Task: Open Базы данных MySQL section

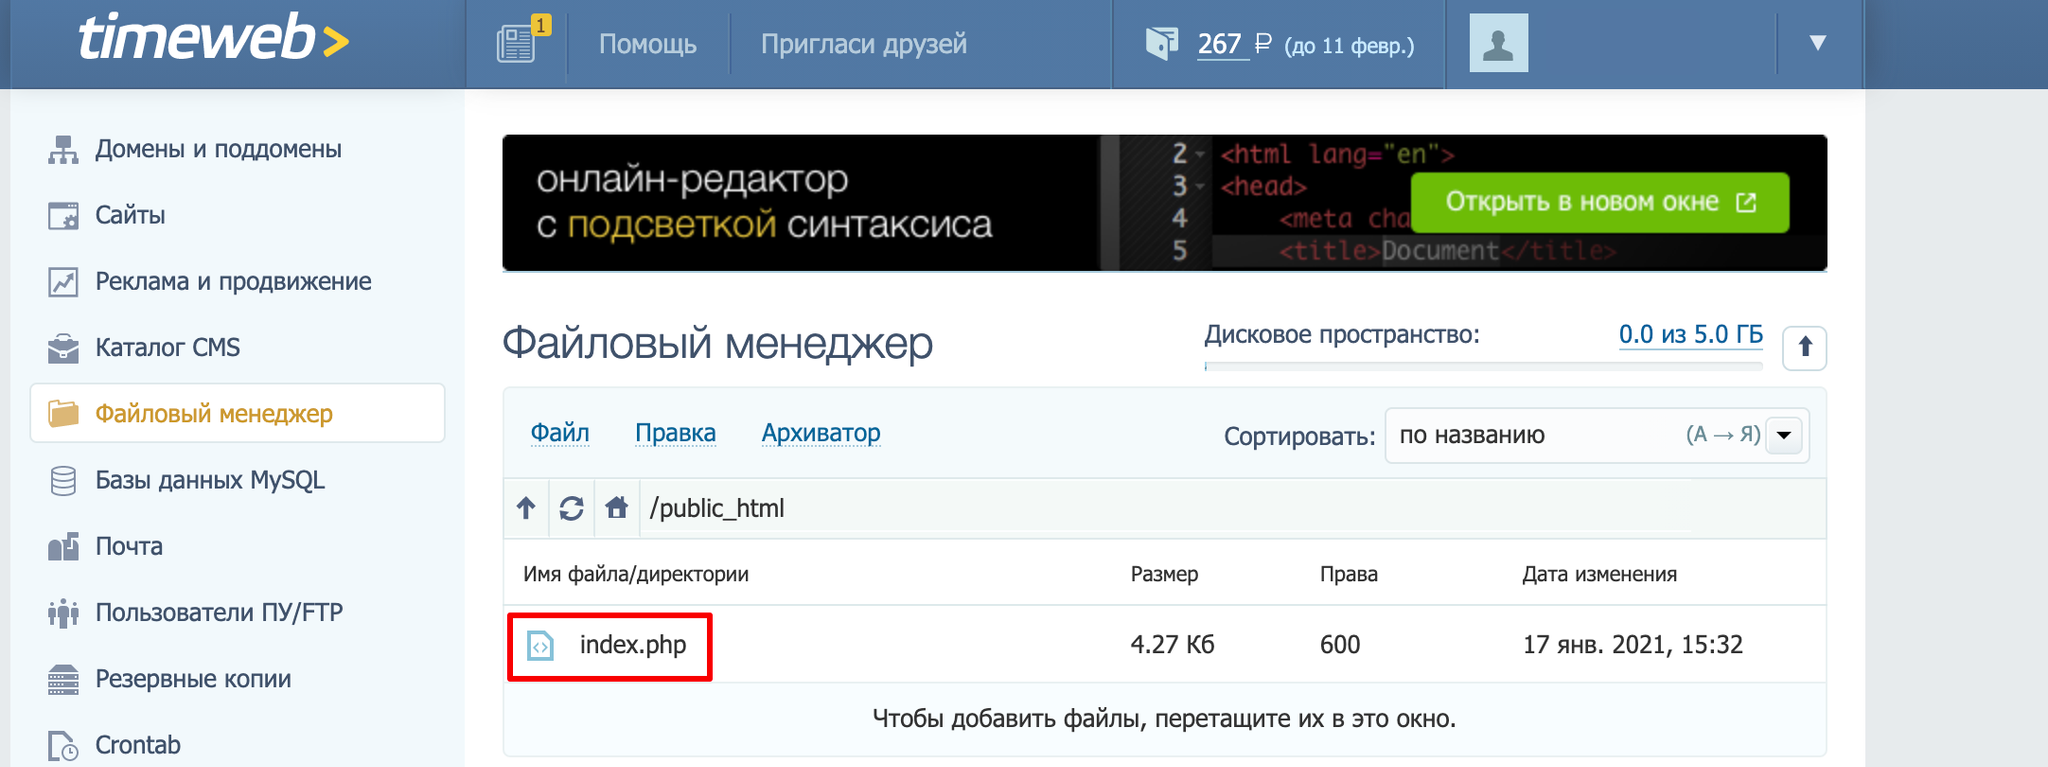Action: pos(210,480)
